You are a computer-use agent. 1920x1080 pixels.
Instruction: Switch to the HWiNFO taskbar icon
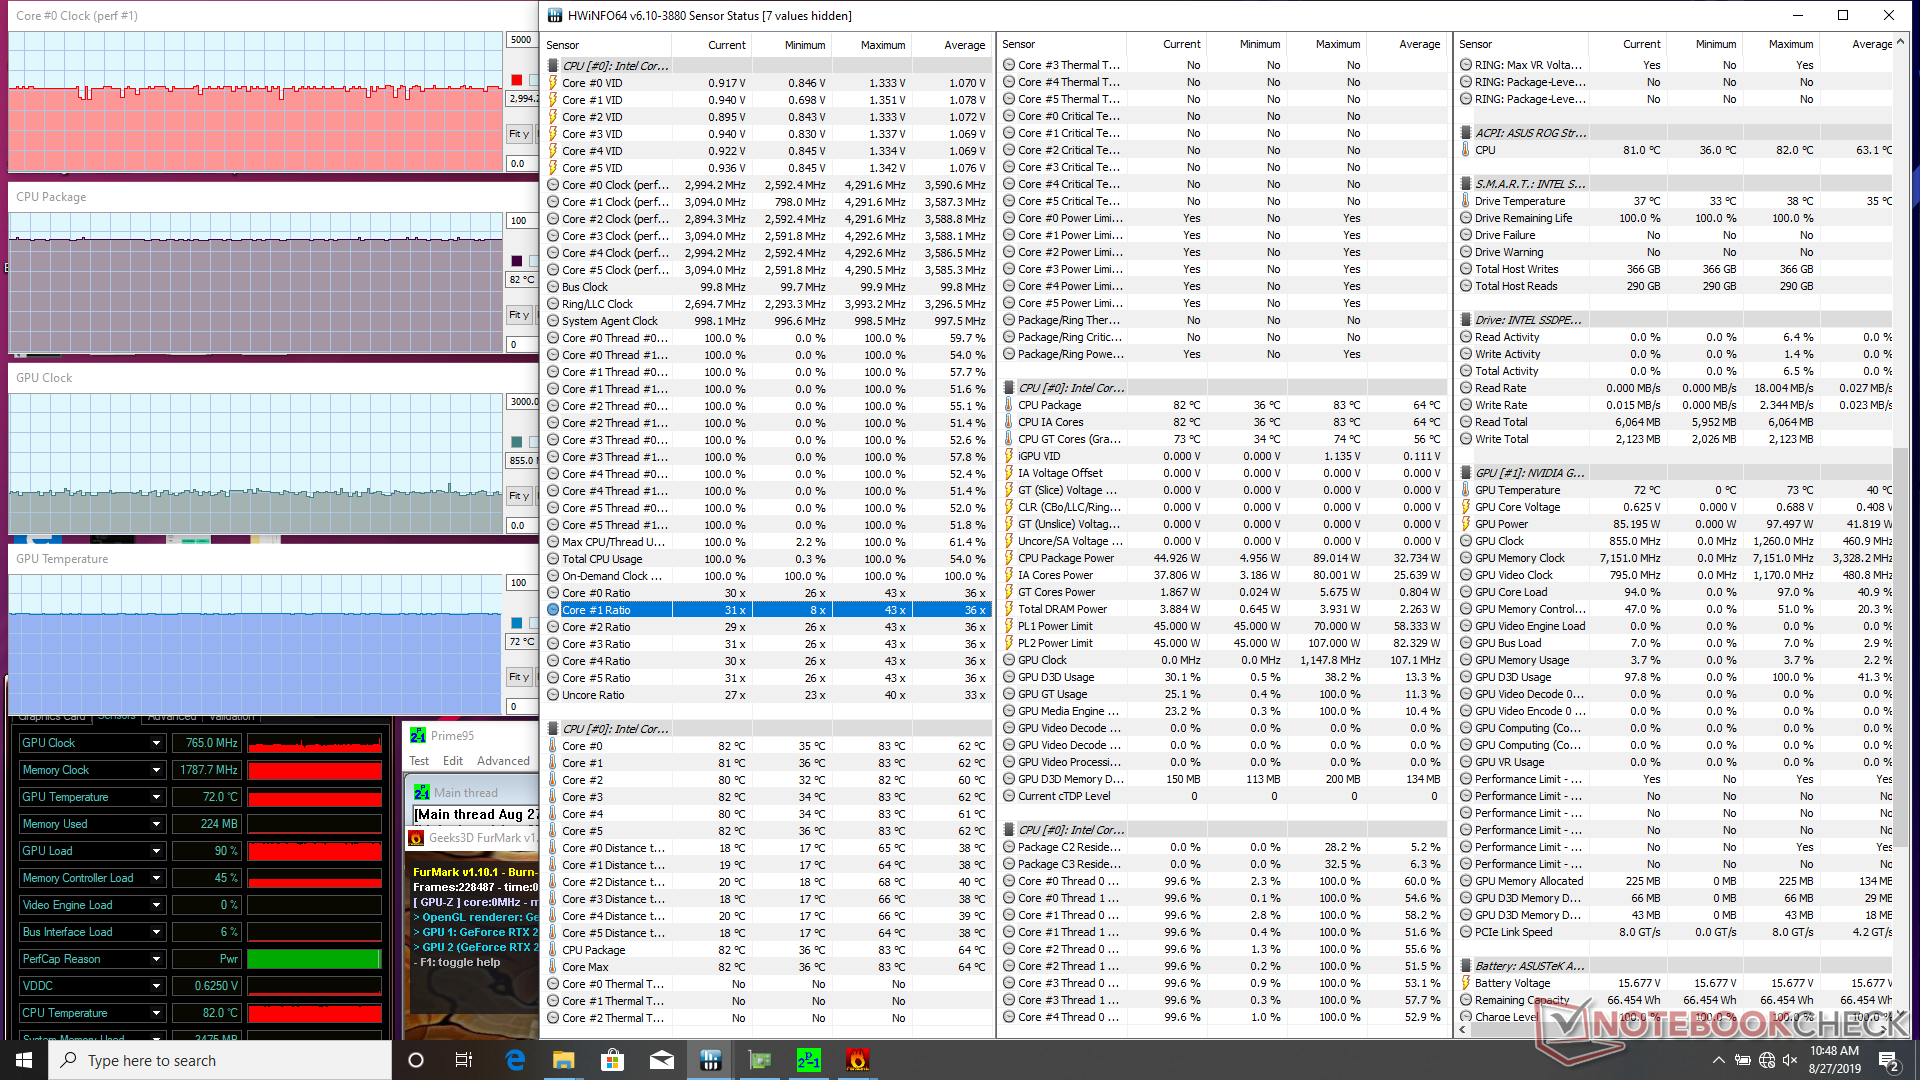click(711, 1060)
